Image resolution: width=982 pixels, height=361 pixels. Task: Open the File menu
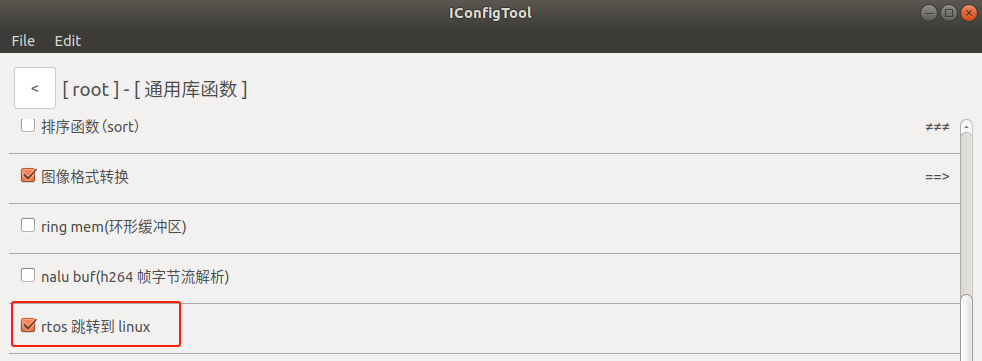point(23,41)
